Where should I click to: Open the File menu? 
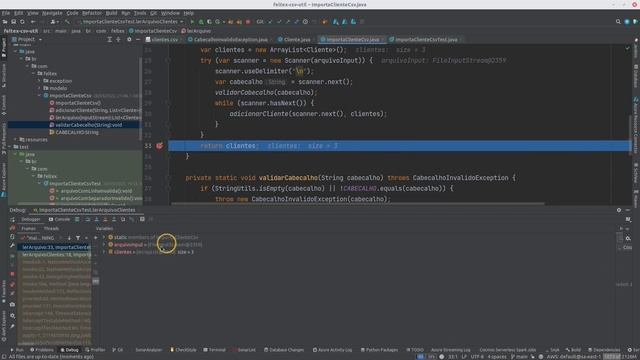pyautogui.click(x=6, y=13)
